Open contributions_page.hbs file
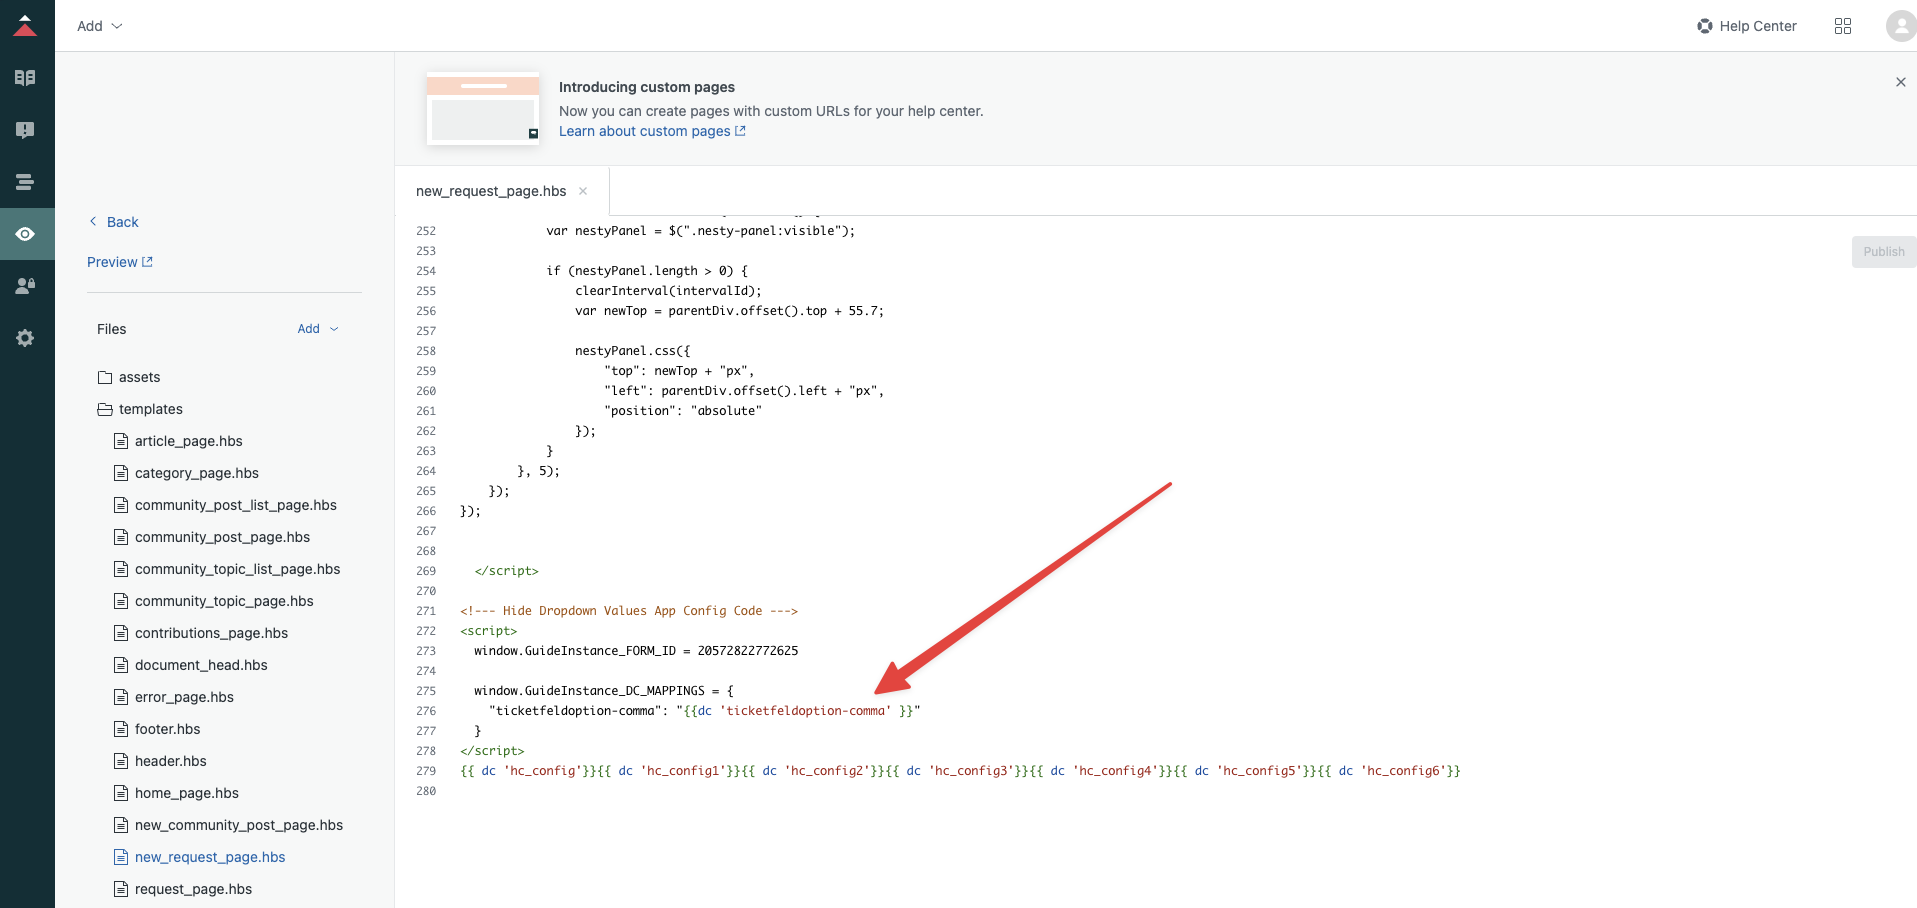This screenshot has width=1917, height=908. coord(201,633)
